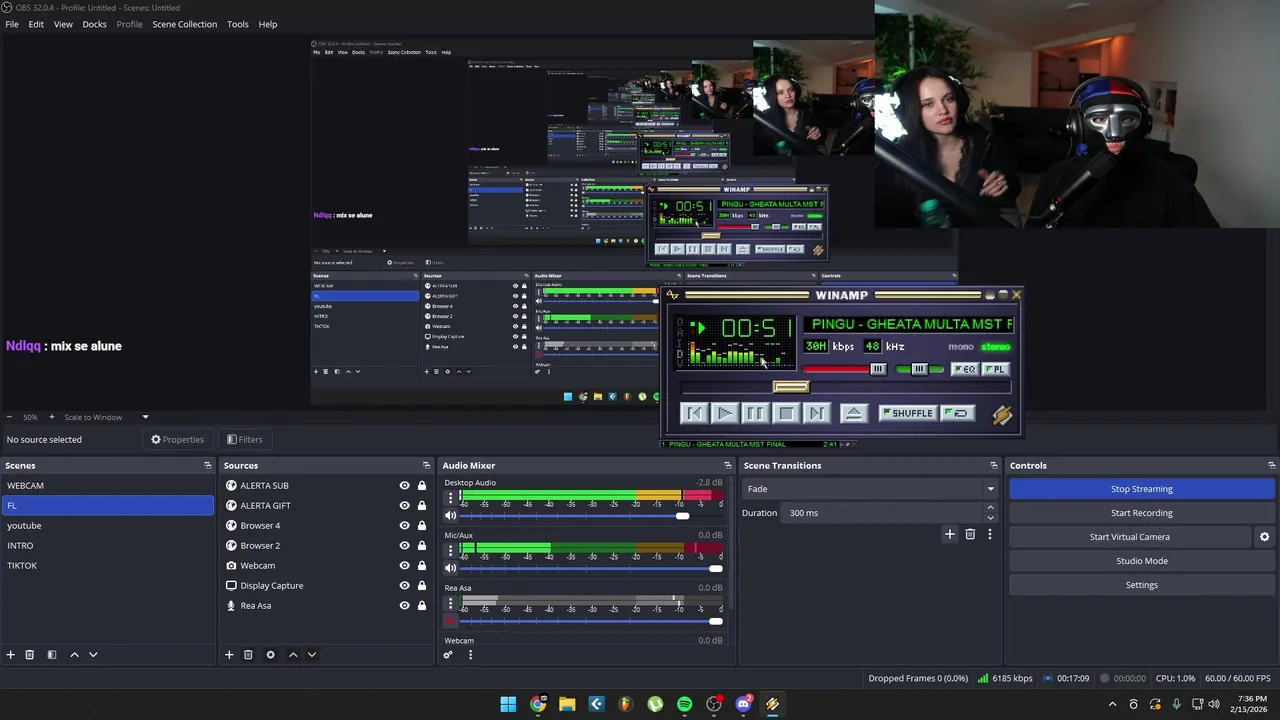Hide the ALERTA SUB source

pos(404,486)
